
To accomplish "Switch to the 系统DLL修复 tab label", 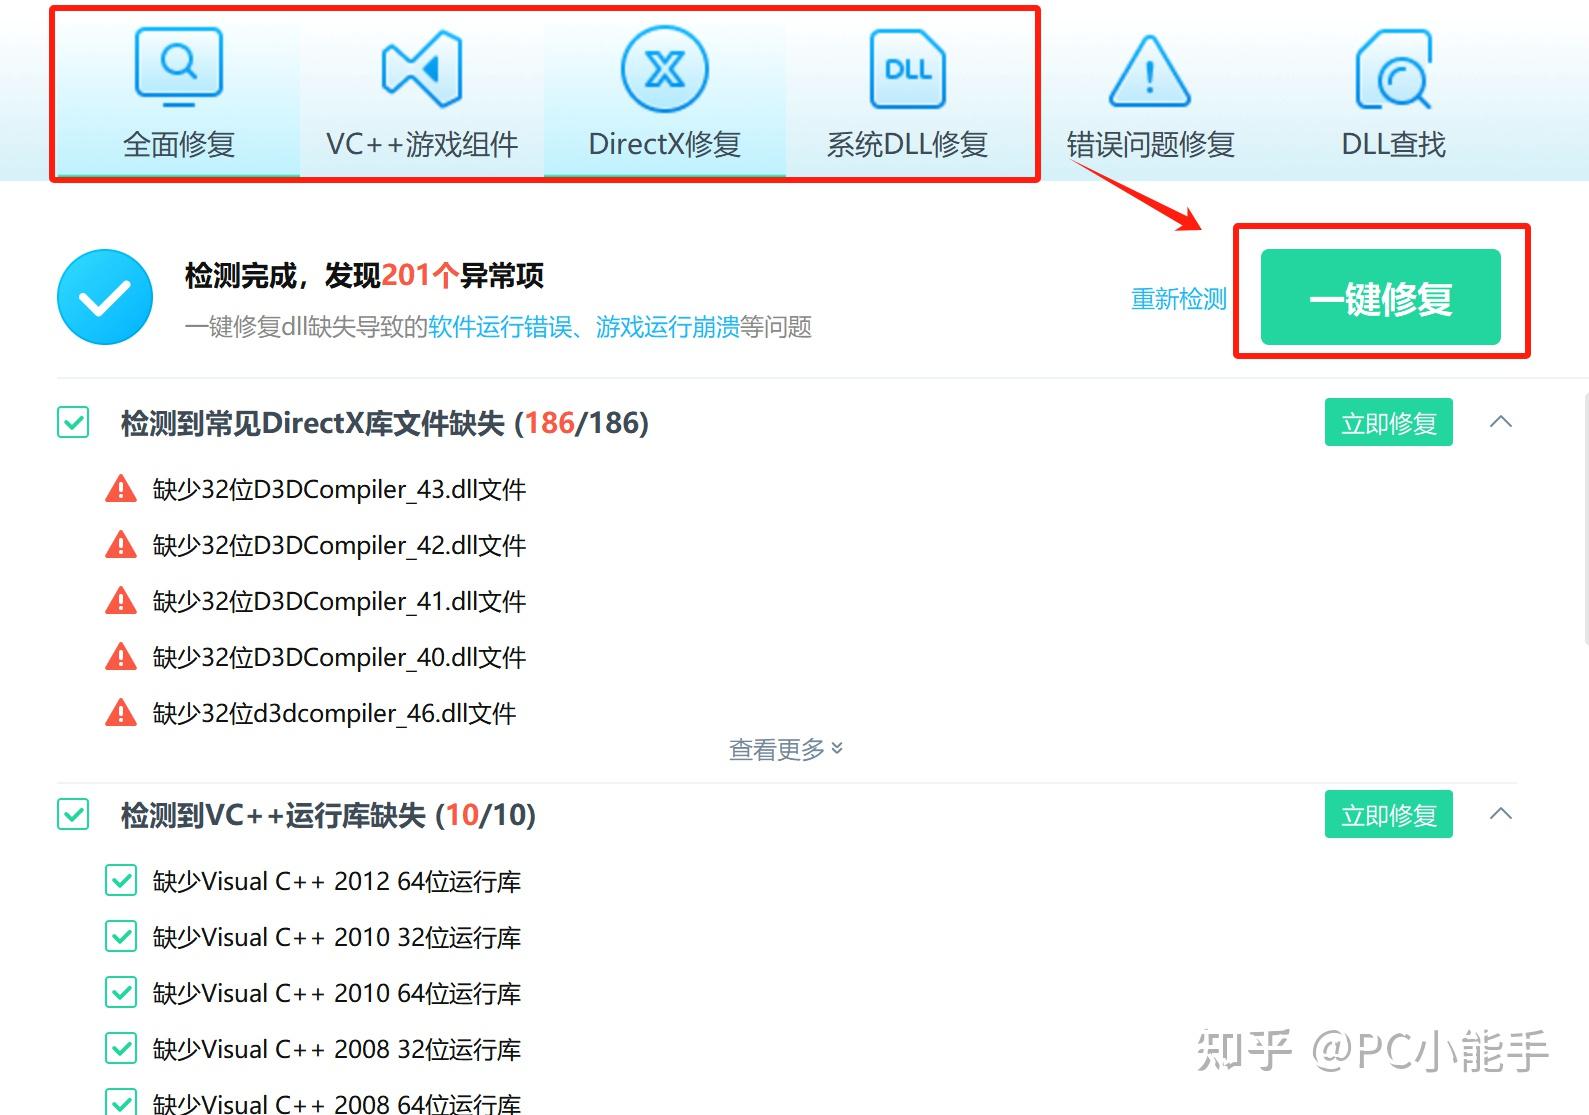I will coord(907,145).
